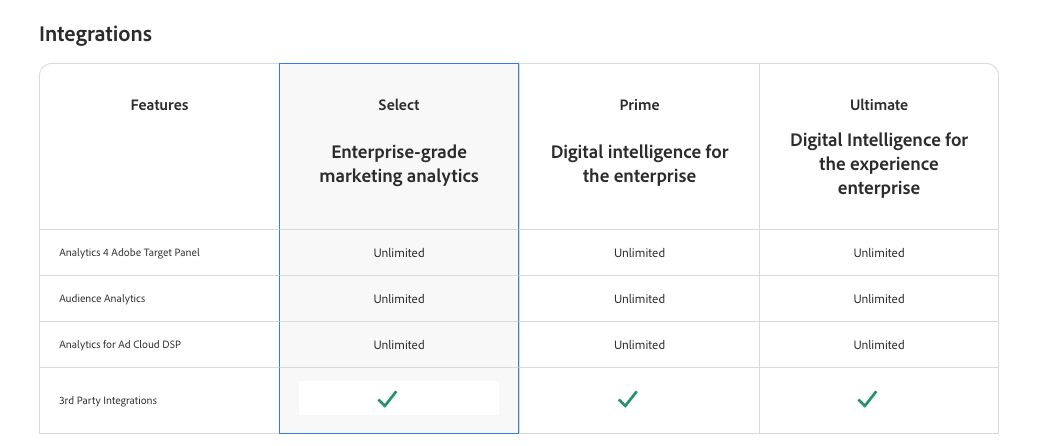Click the Analytics 4 Adobe Target Panel row label
1041x446 pixels.
point(129,253)
